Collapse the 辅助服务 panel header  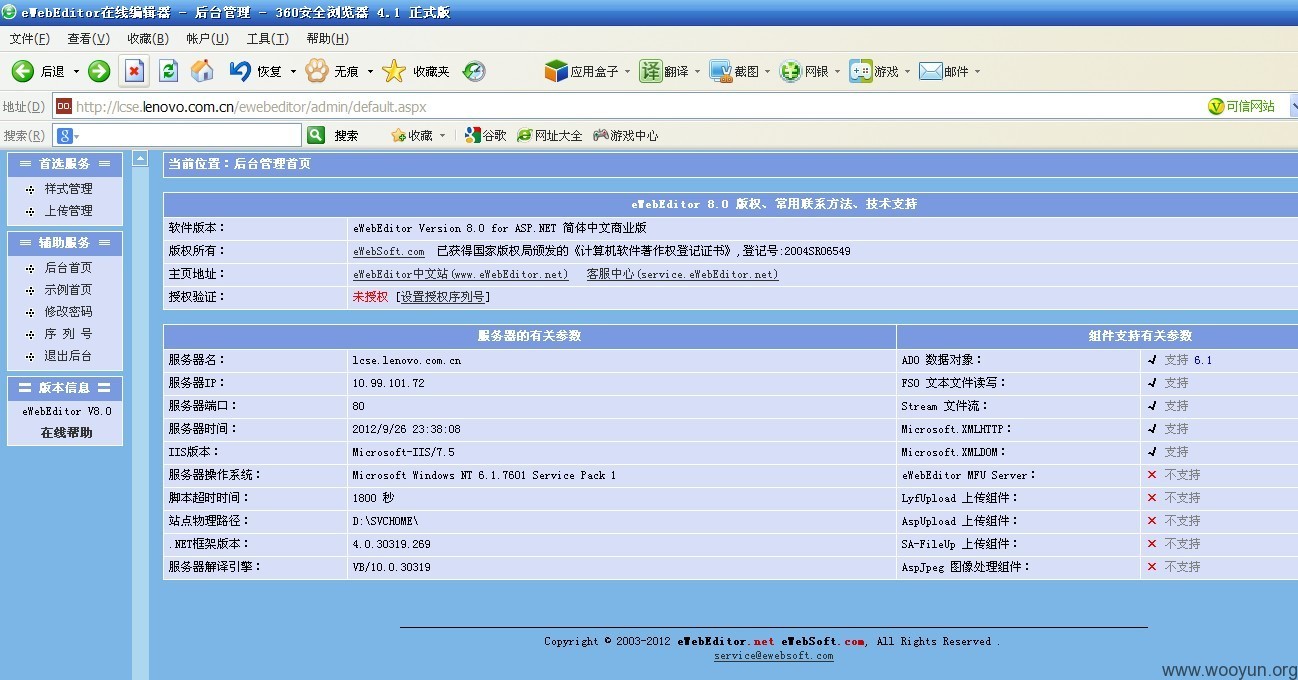65,242
